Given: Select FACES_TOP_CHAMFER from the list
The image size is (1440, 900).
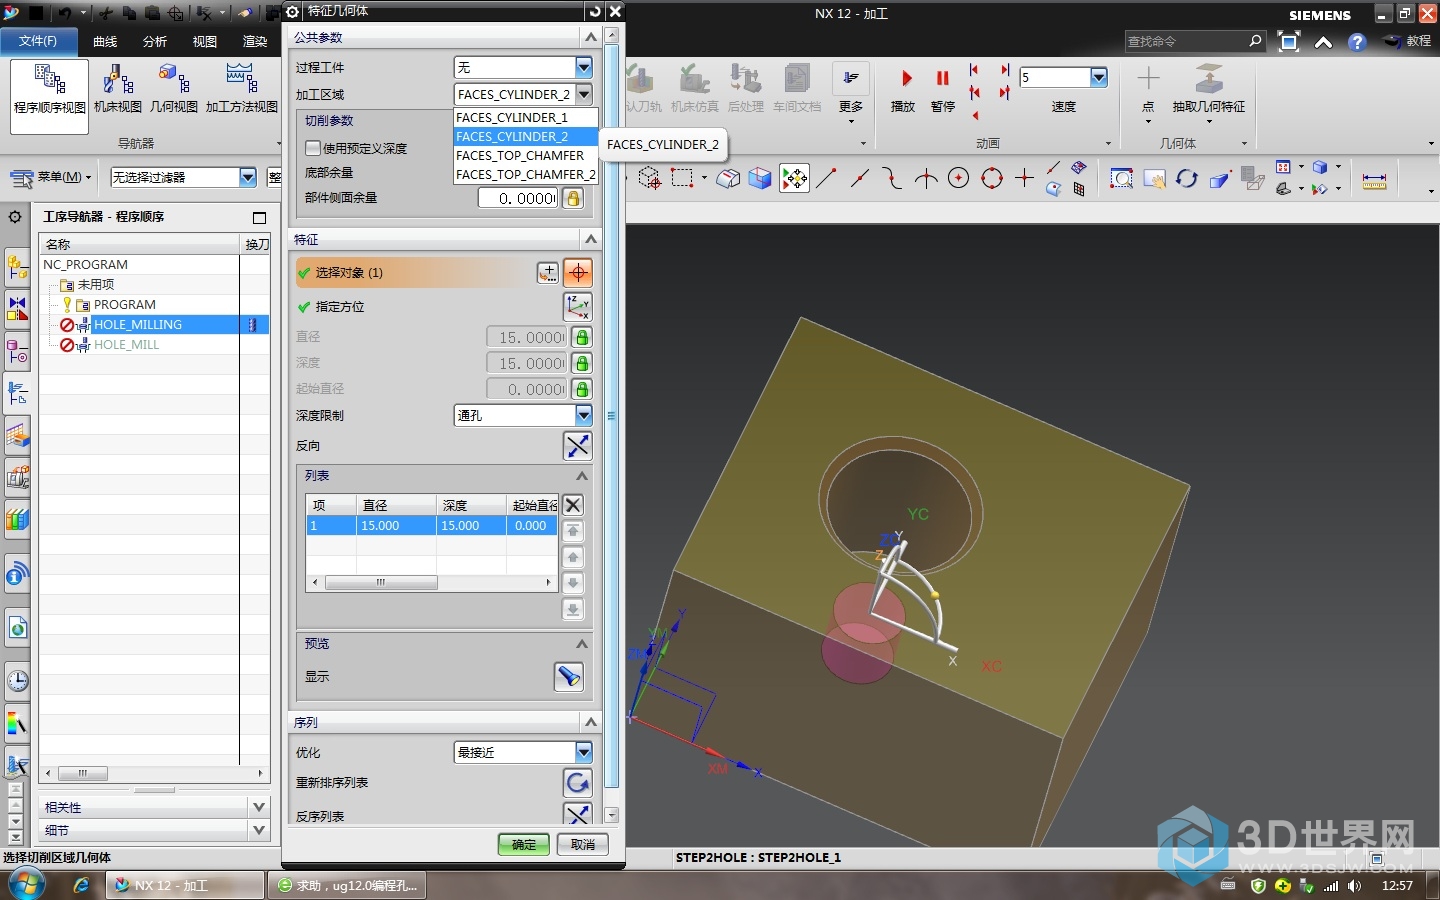Looking at the screenshot, I should (x=525, y=155).
